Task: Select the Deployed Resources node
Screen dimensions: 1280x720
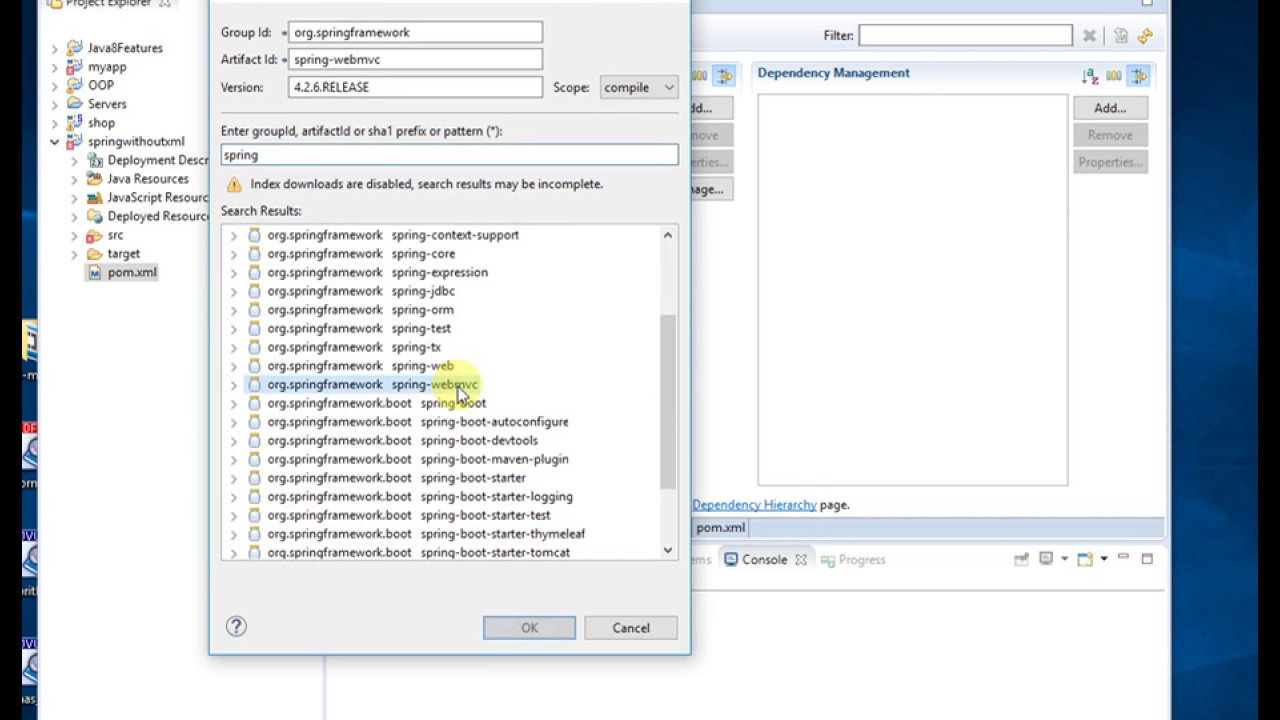Action: pyautogui.click(x=157, y=216)
